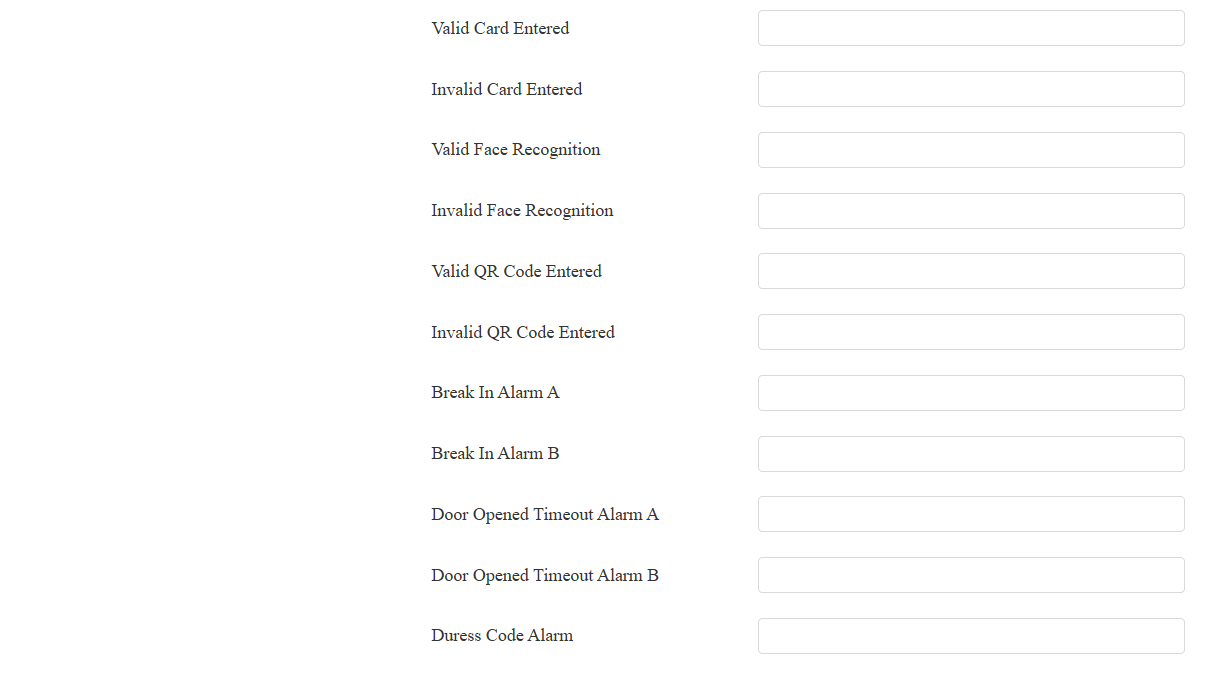Select the Invalid QR Code Entered field

pyautogui.click(x=971, y=332)
